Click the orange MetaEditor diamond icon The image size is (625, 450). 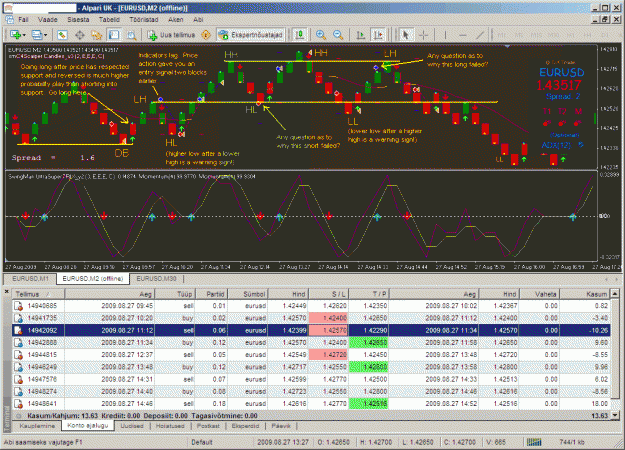click(x=206, y=35)
